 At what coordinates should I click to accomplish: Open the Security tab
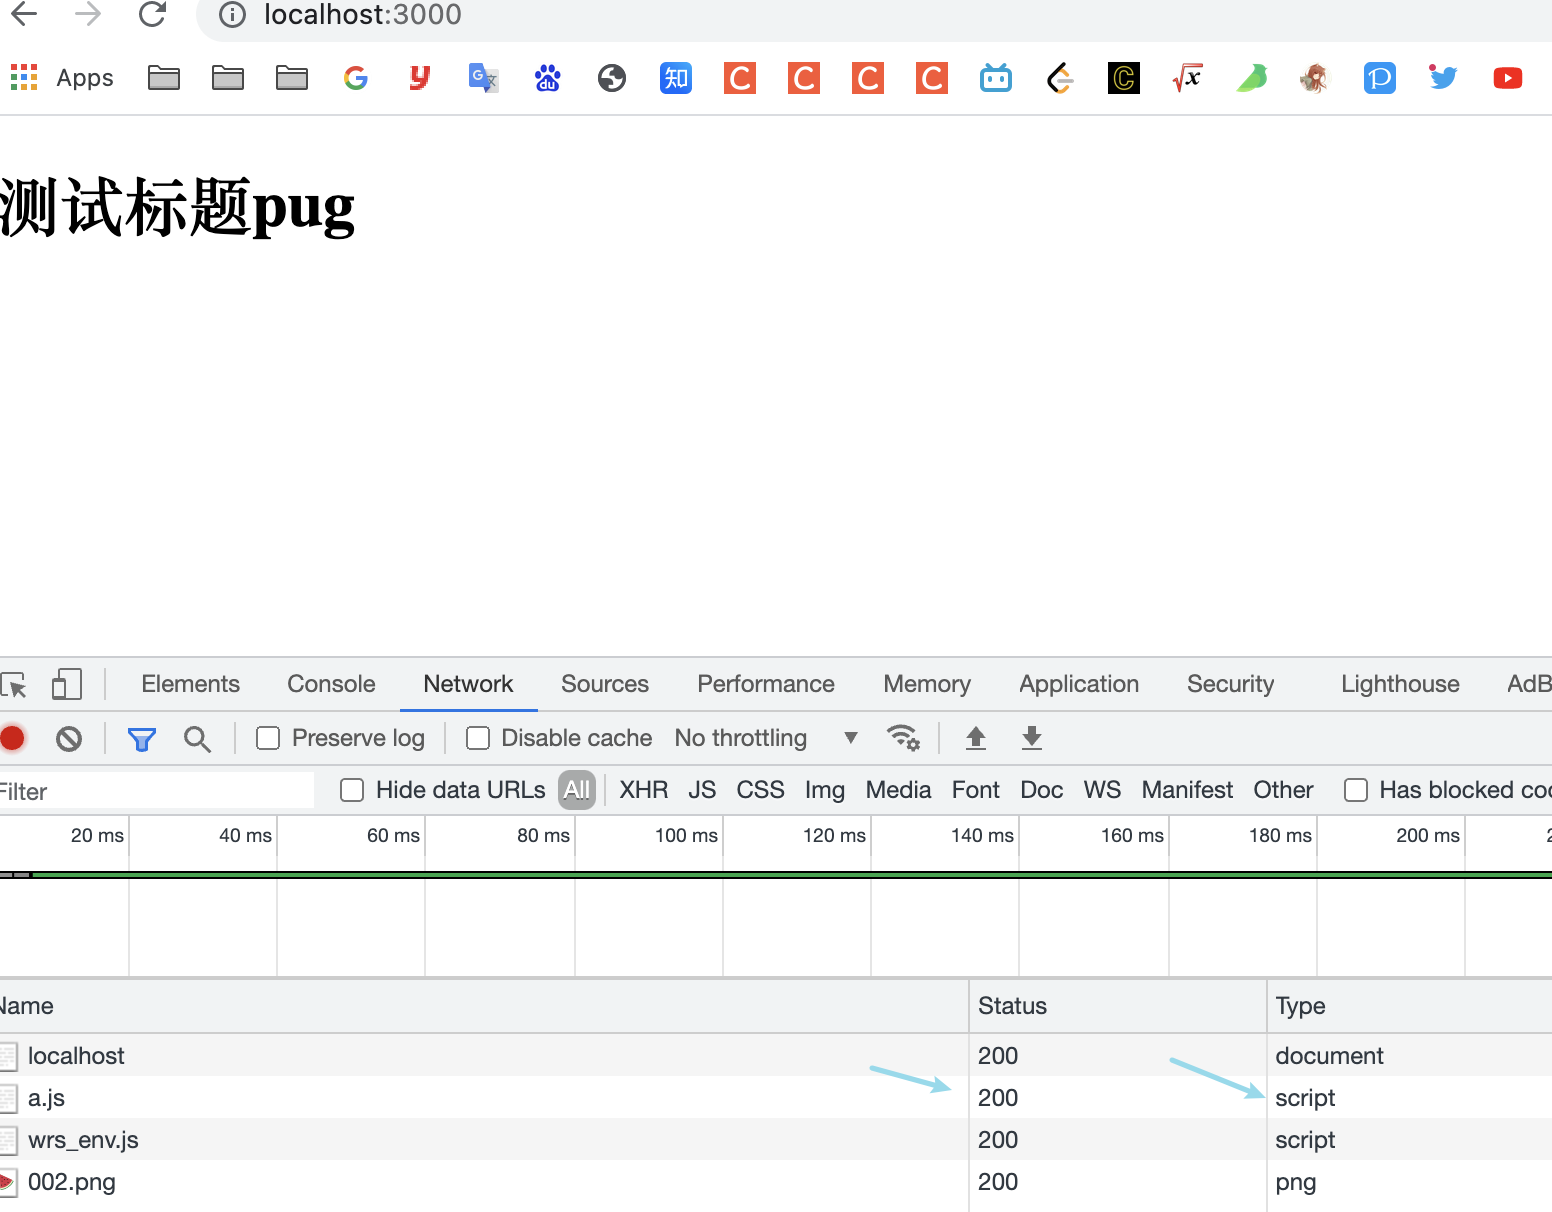(1231, 684)
